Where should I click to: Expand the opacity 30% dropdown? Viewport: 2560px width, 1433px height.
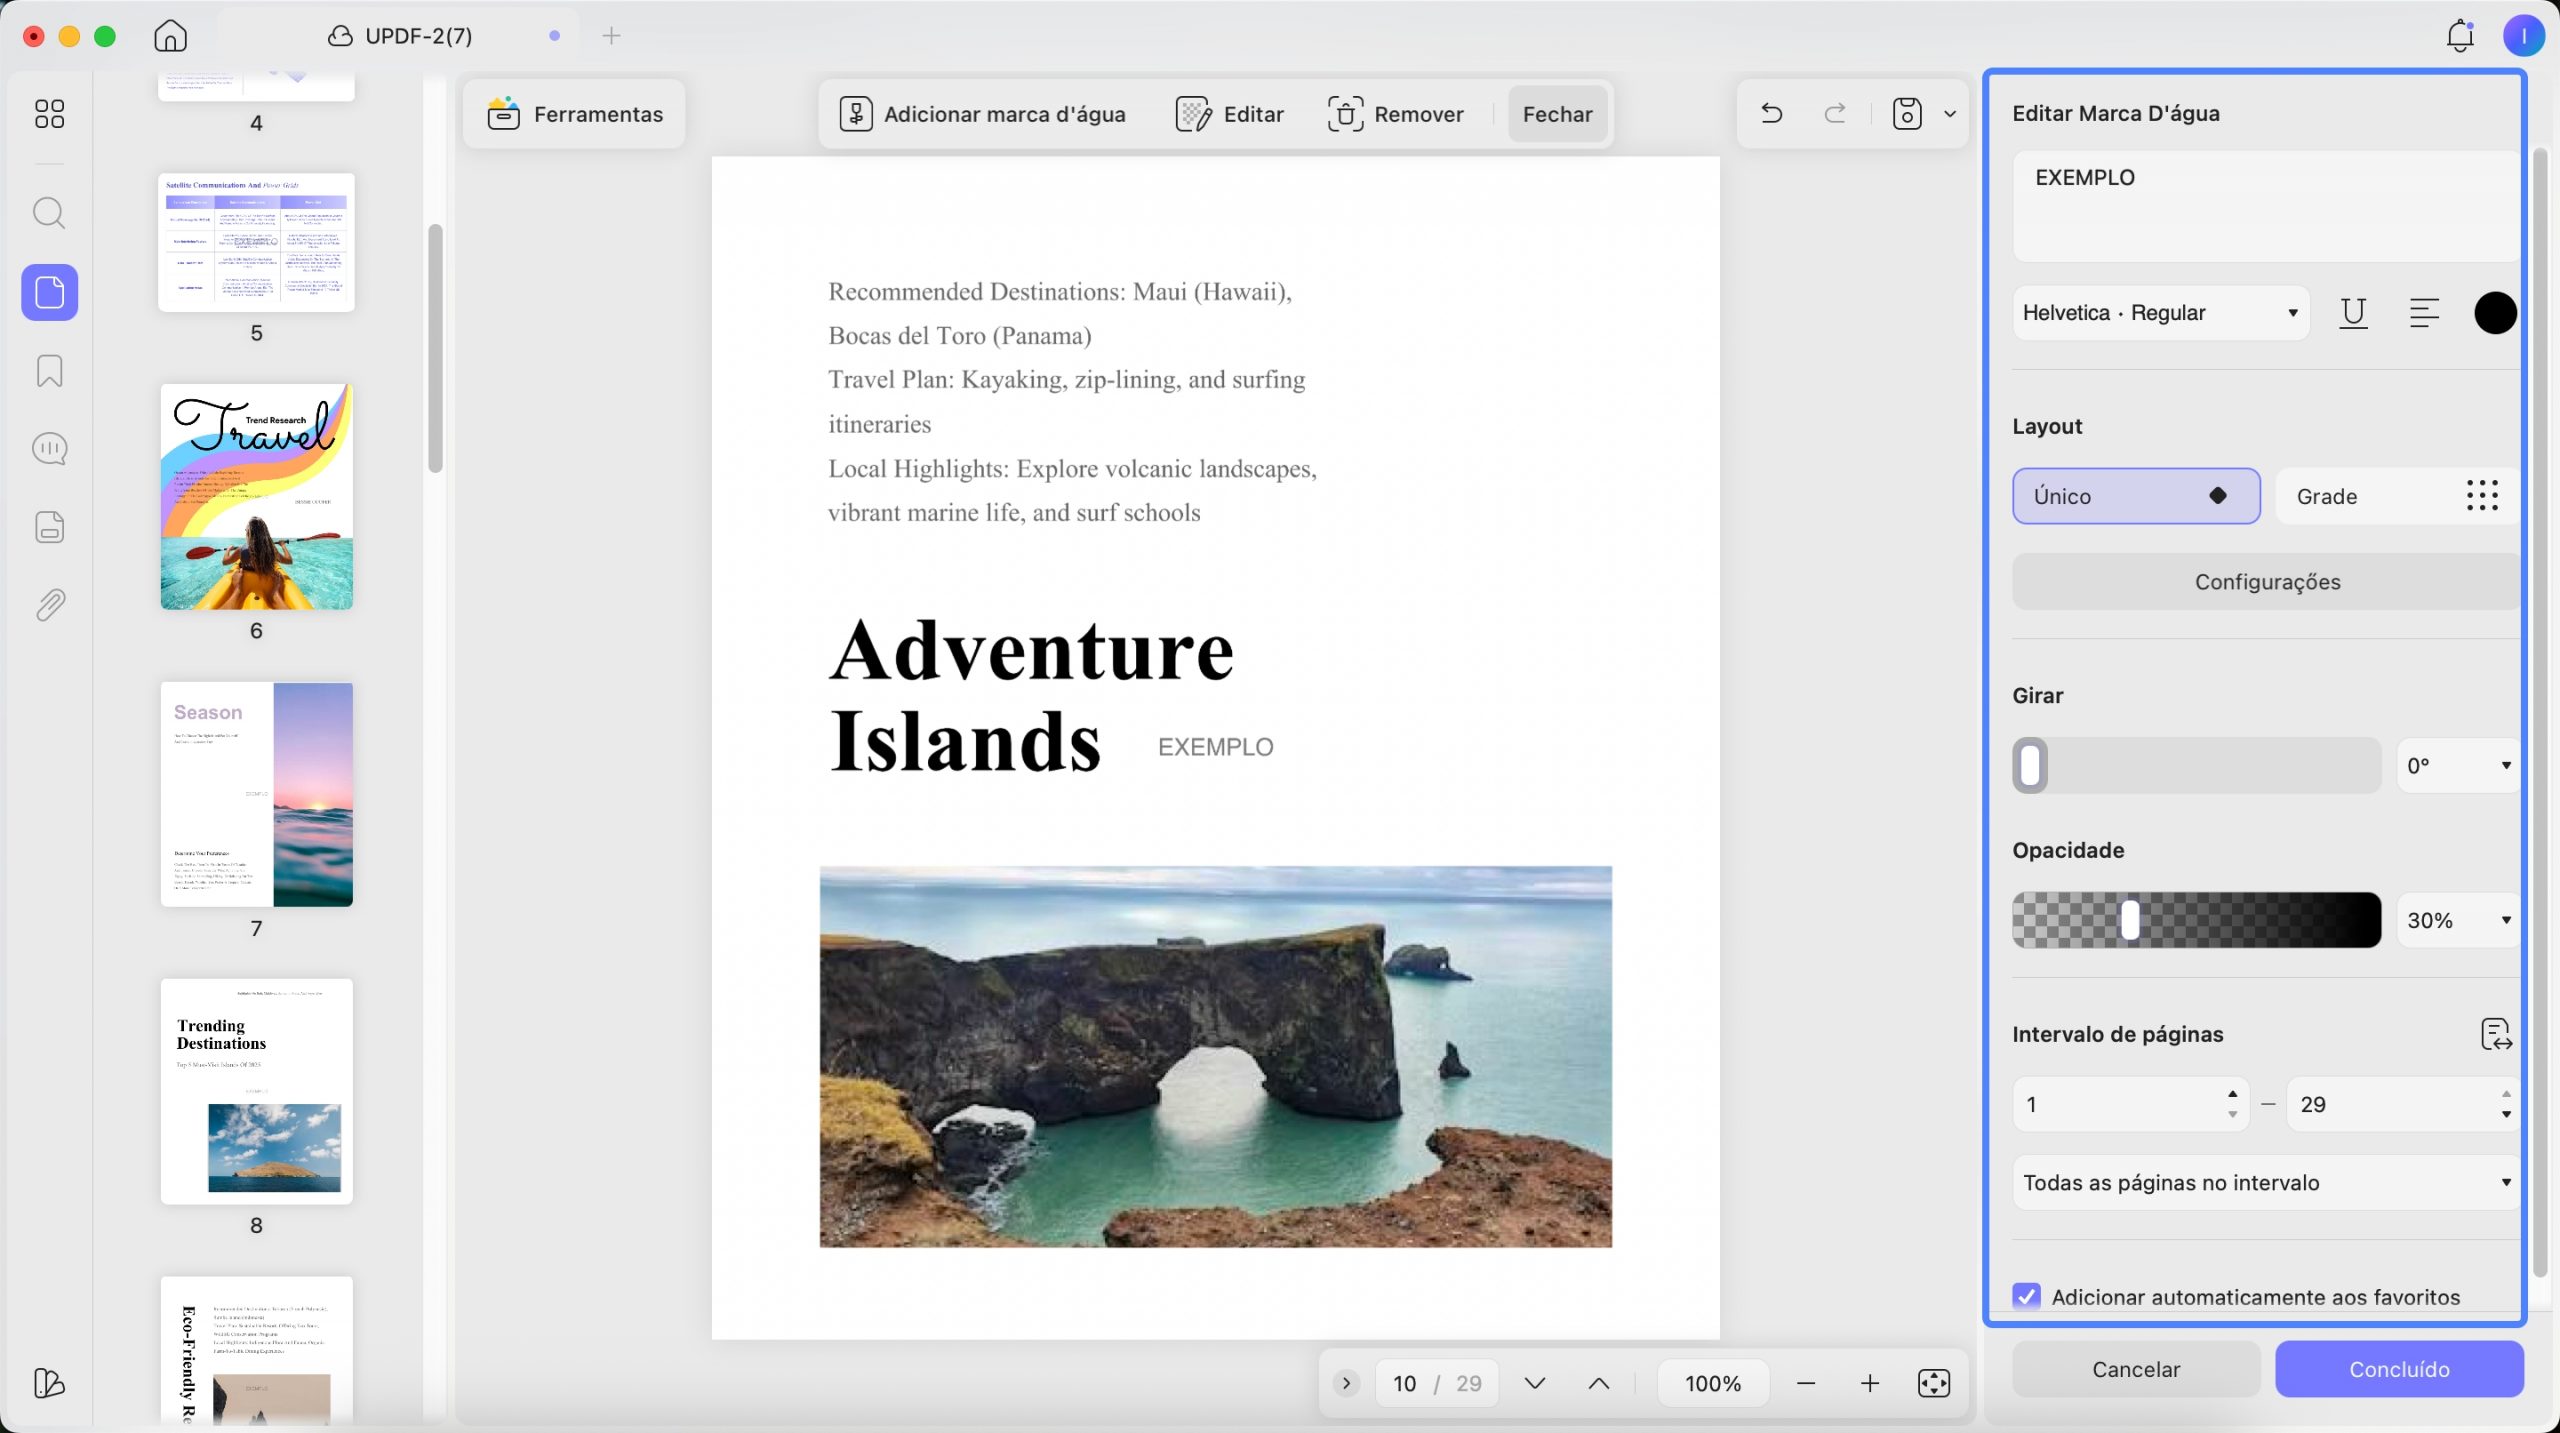click(2457, 920)
